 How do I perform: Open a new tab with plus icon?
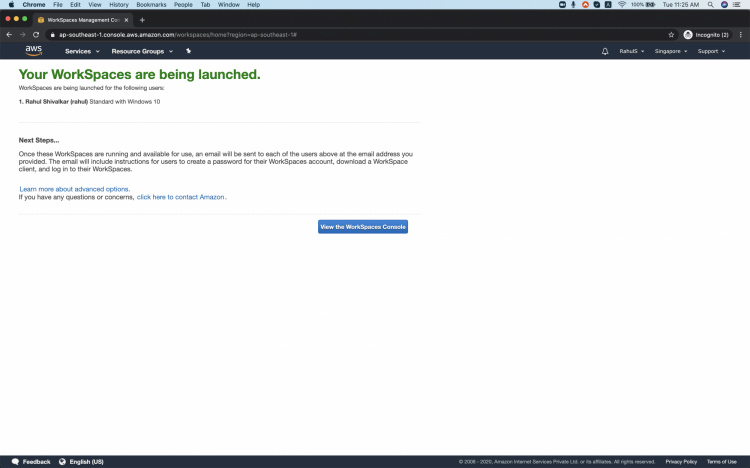pyautogui.click(x=142, y=20)
